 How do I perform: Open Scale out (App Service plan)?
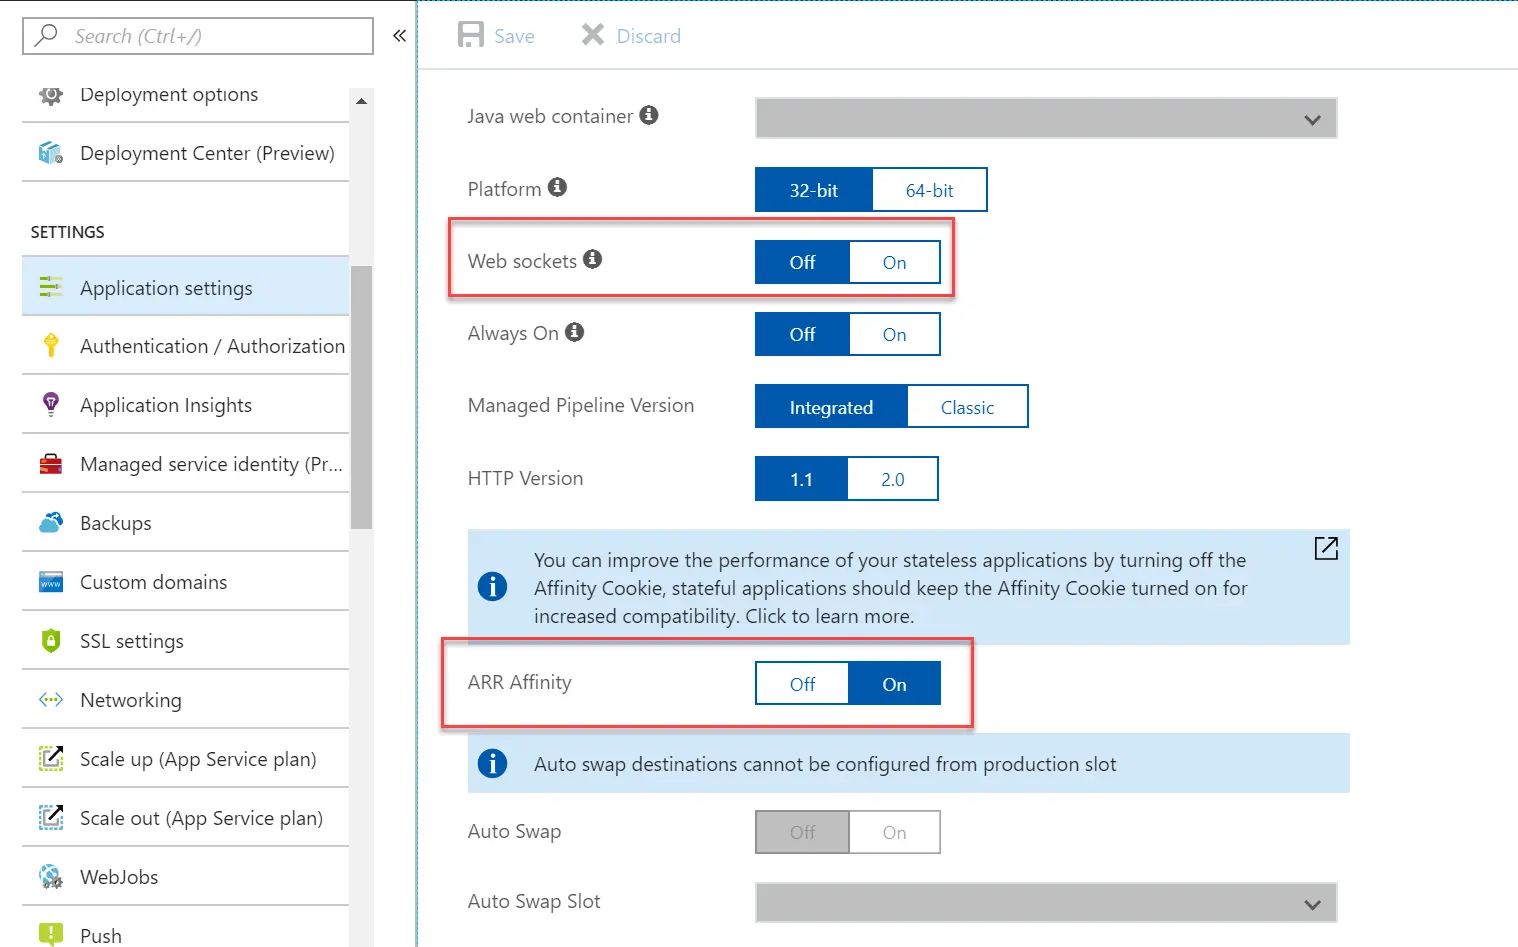pos(185,818)
